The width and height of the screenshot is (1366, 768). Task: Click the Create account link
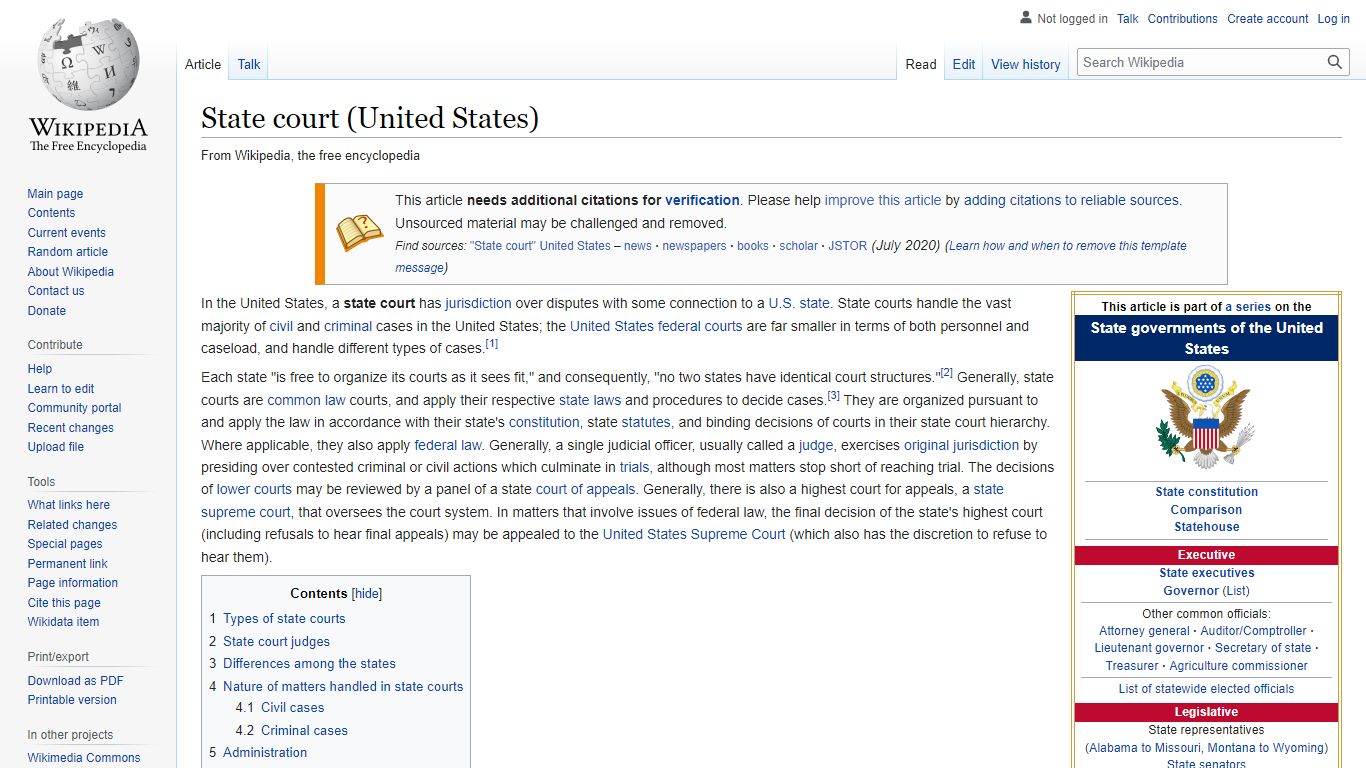(1268, 19)
